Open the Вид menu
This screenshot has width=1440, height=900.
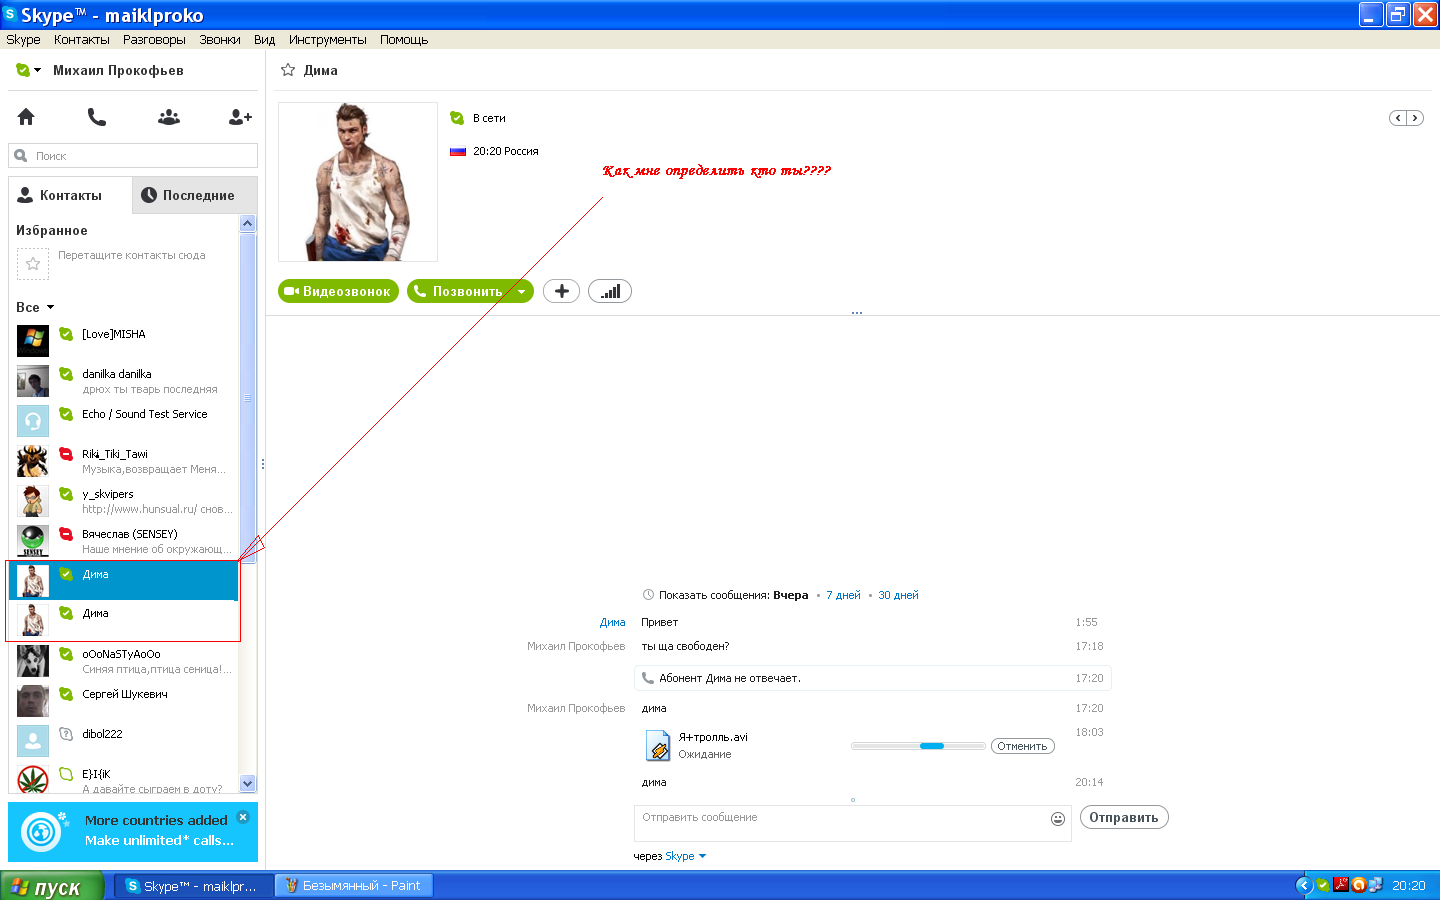264,40
